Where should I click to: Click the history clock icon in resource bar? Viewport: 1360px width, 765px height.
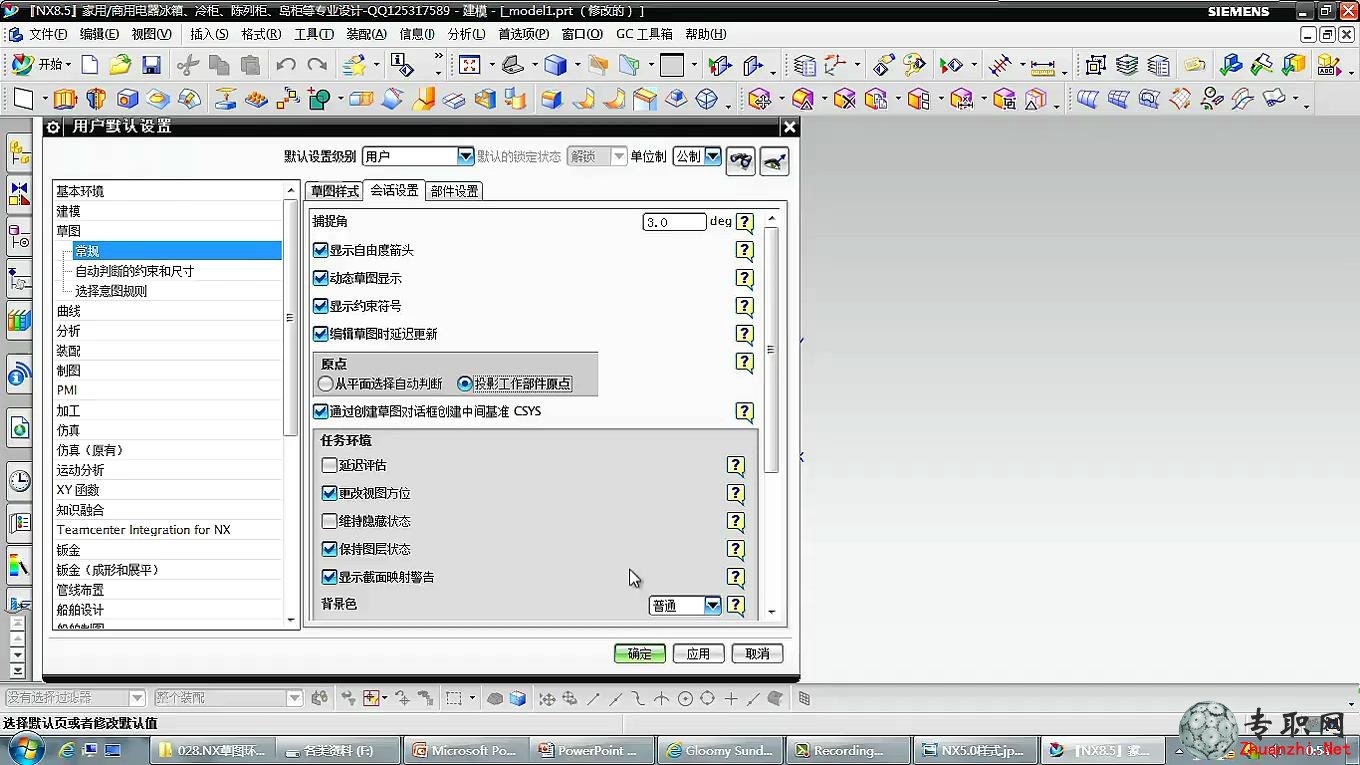(20, 480)
